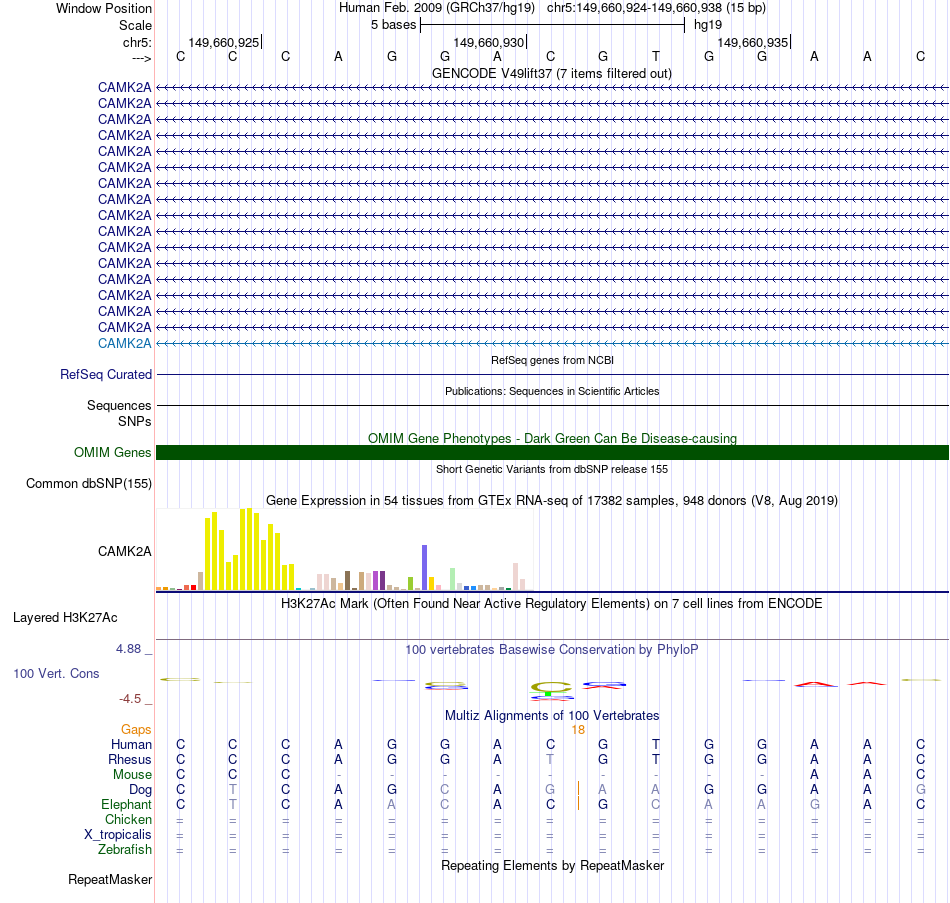
Task: Click the chr5:149,660,924-149,660,938 (15 bp) position text
Action: pyautogui.click(x=656, y=8)
